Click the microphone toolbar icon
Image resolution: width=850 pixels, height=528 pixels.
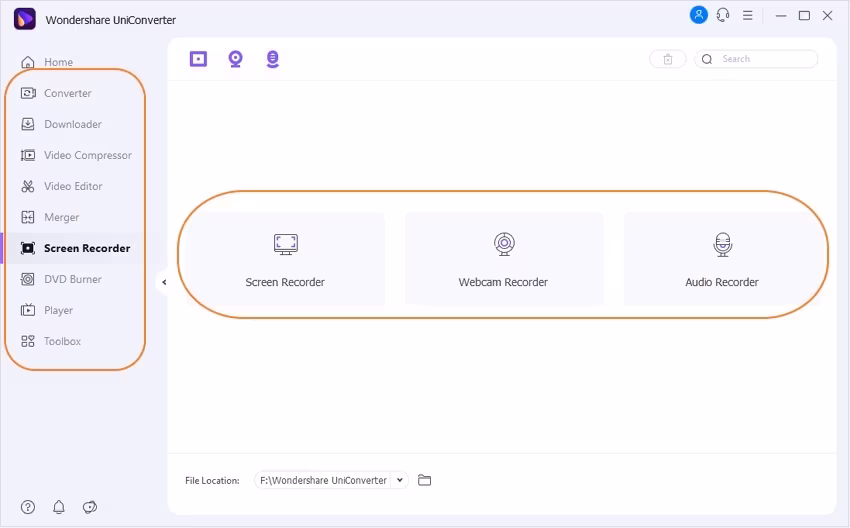pyautogui.click(x=273, y=59)
